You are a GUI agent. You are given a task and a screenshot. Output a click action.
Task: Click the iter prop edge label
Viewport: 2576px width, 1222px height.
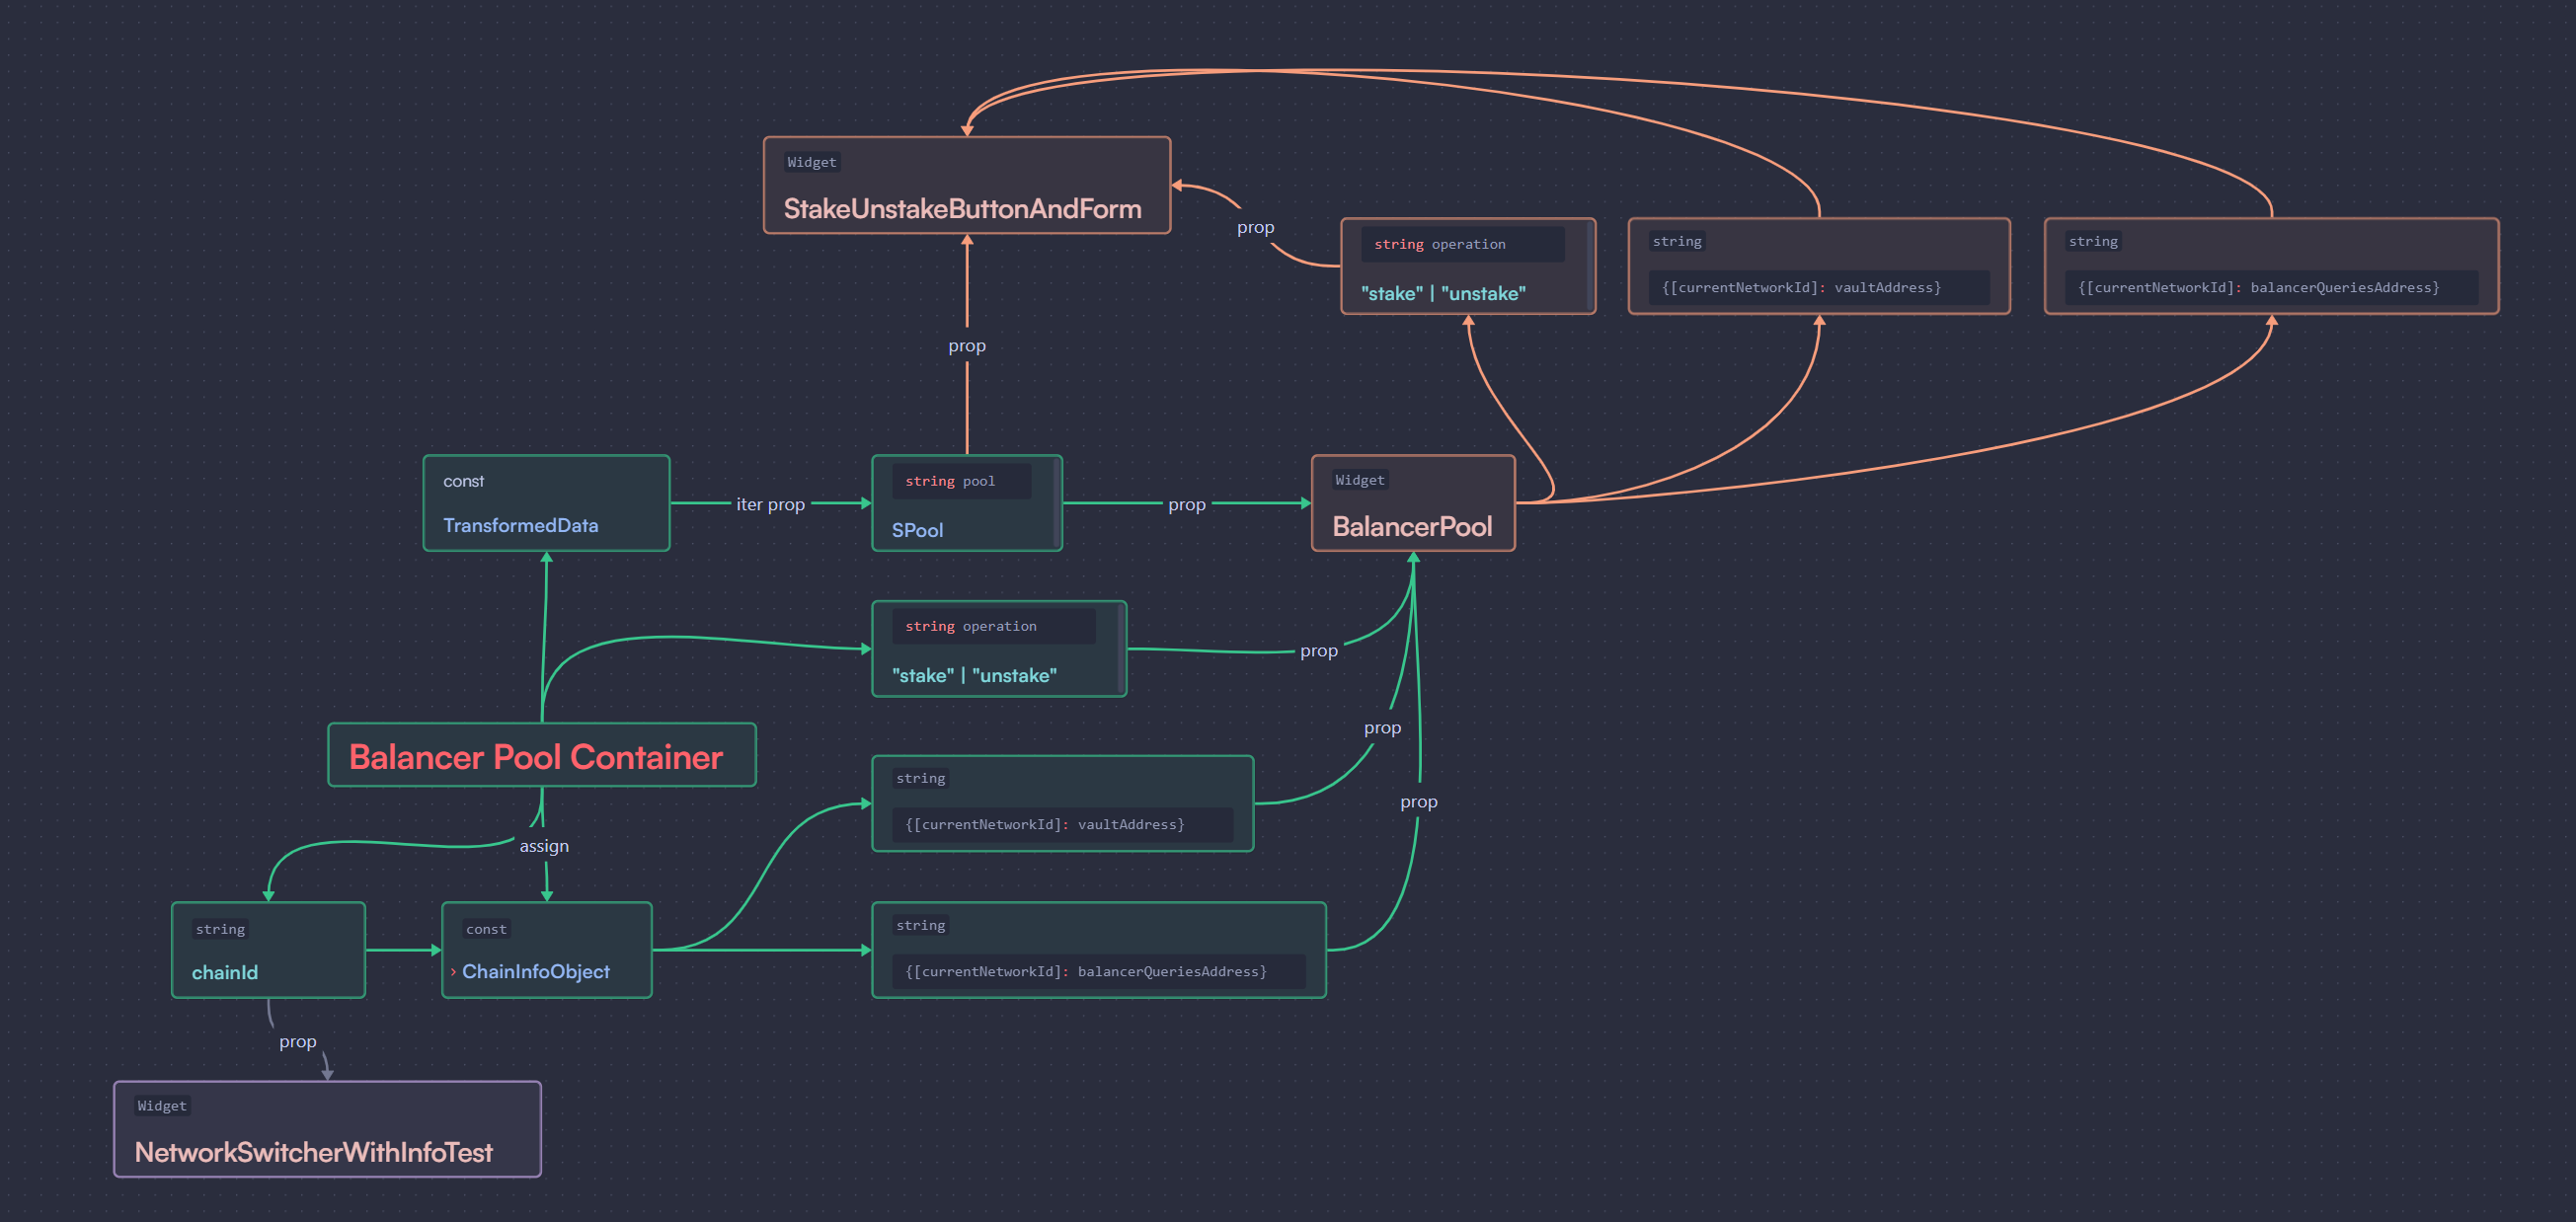tap(770, 504)
